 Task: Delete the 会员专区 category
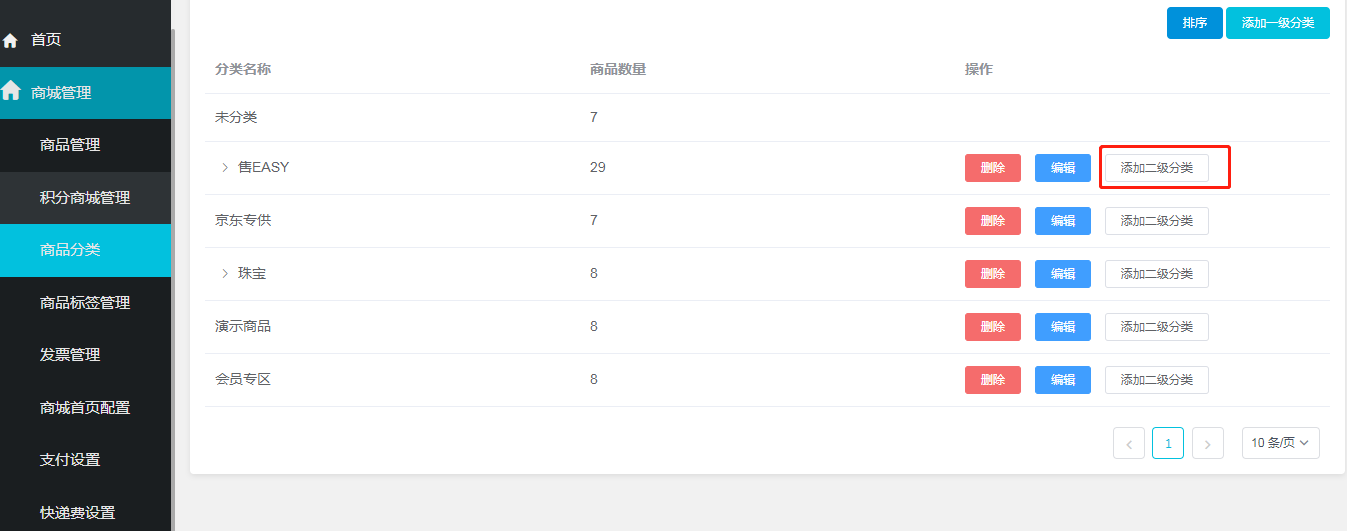(992, 380)
